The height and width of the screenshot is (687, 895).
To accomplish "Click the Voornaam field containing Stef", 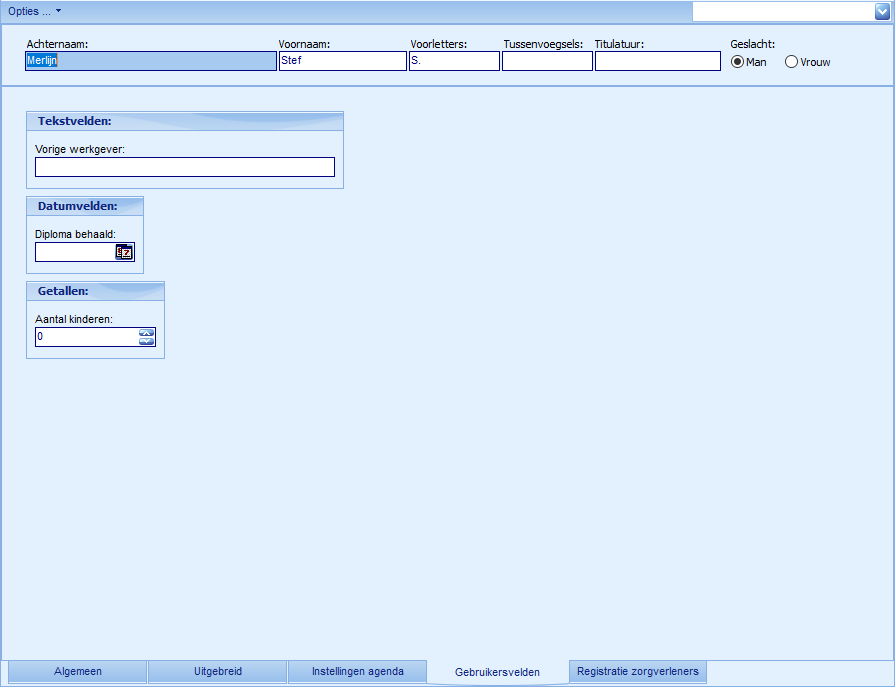I will (342, 61).
